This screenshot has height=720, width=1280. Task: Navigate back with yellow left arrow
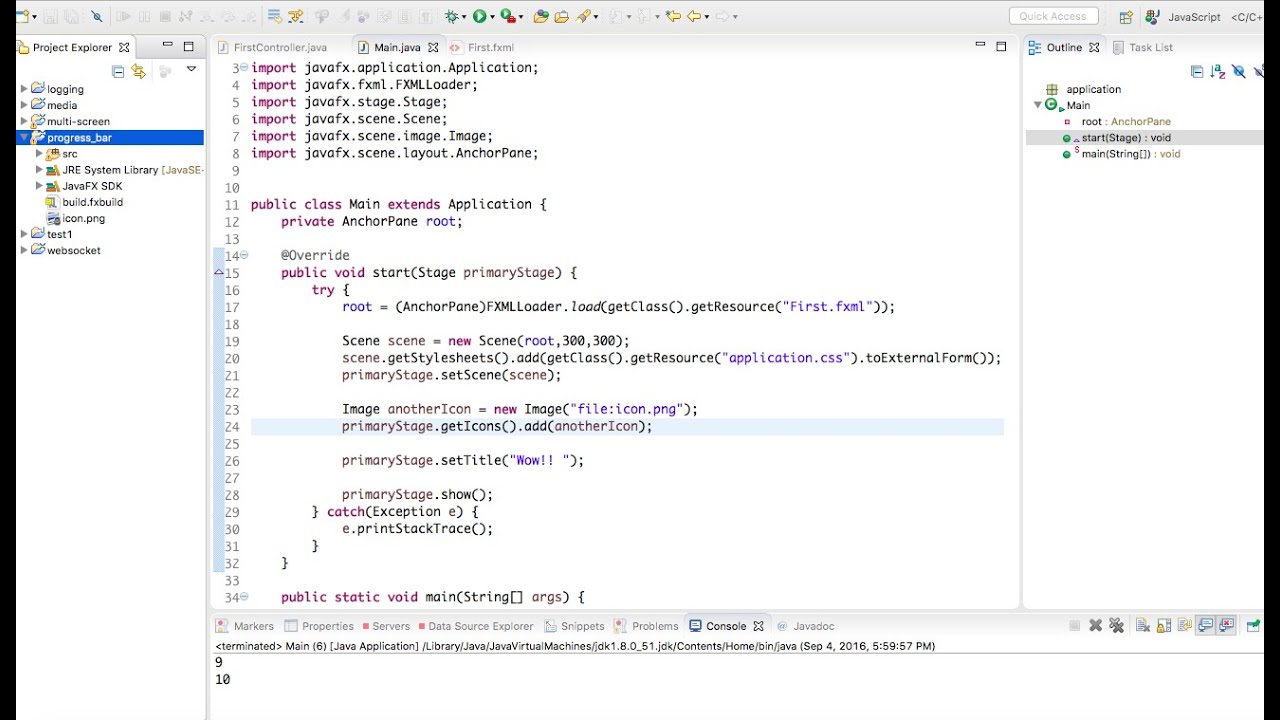coord(694,16)
